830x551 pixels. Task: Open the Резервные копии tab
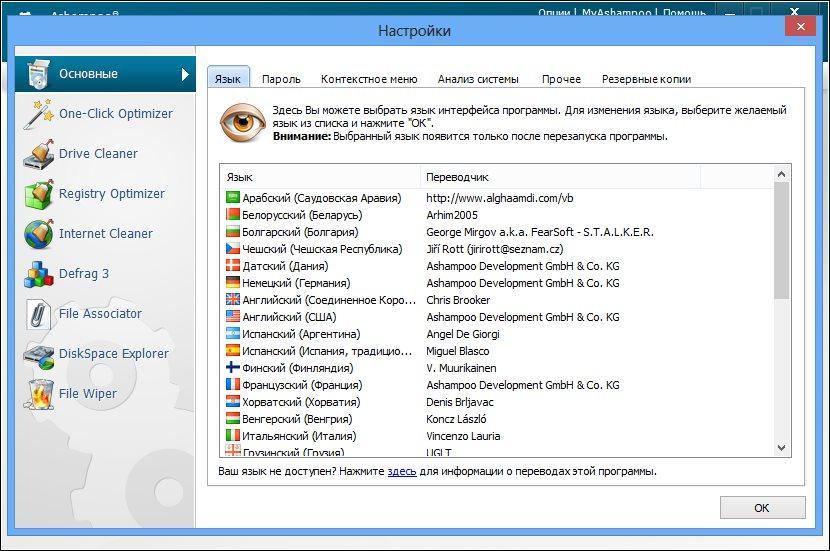click(x=646, y=79)
